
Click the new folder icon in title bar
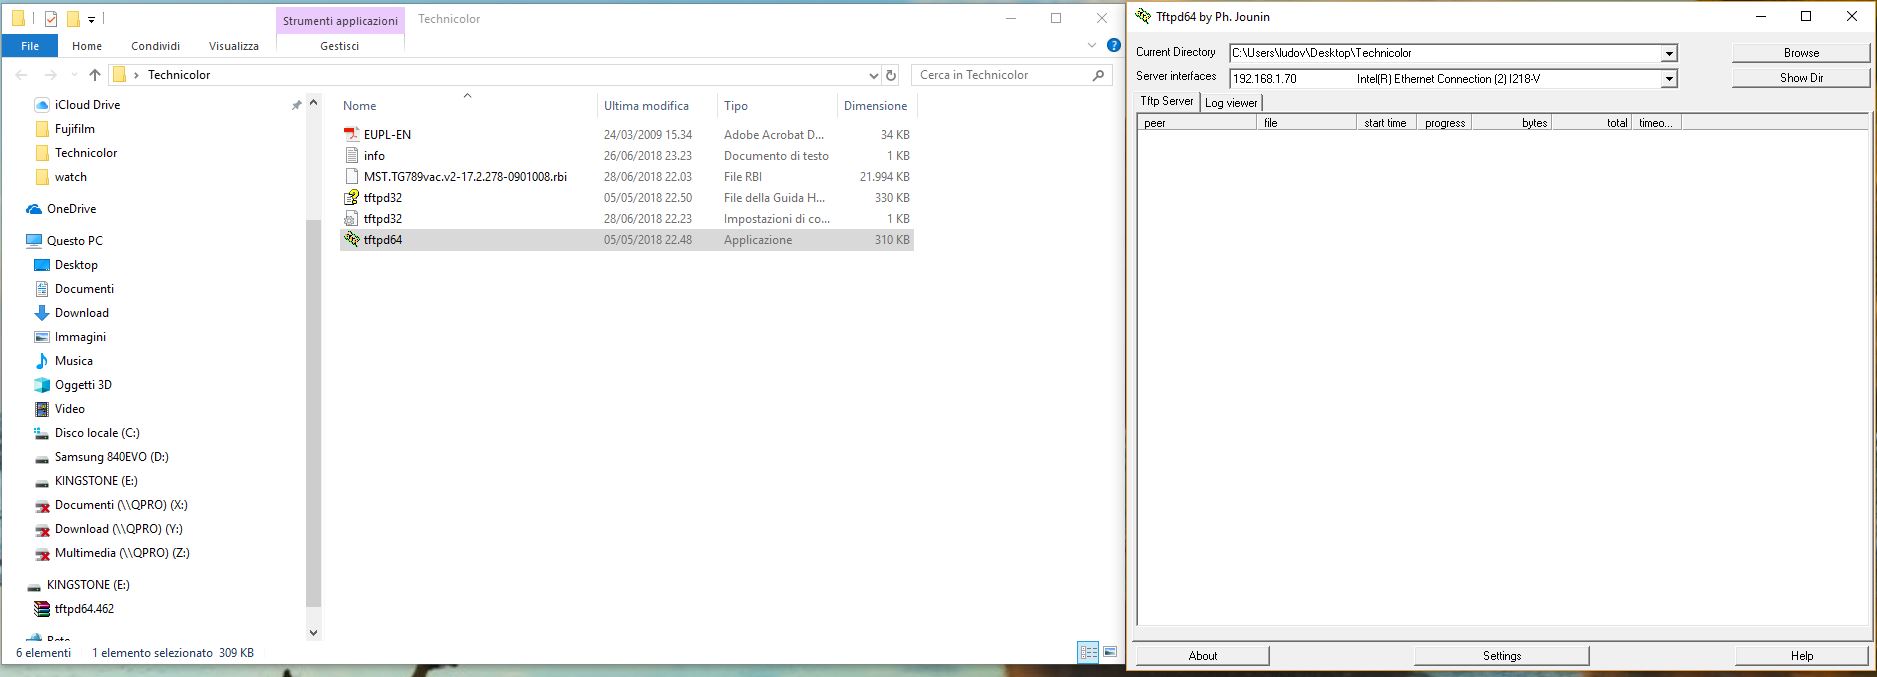click(x=73, y=19)
